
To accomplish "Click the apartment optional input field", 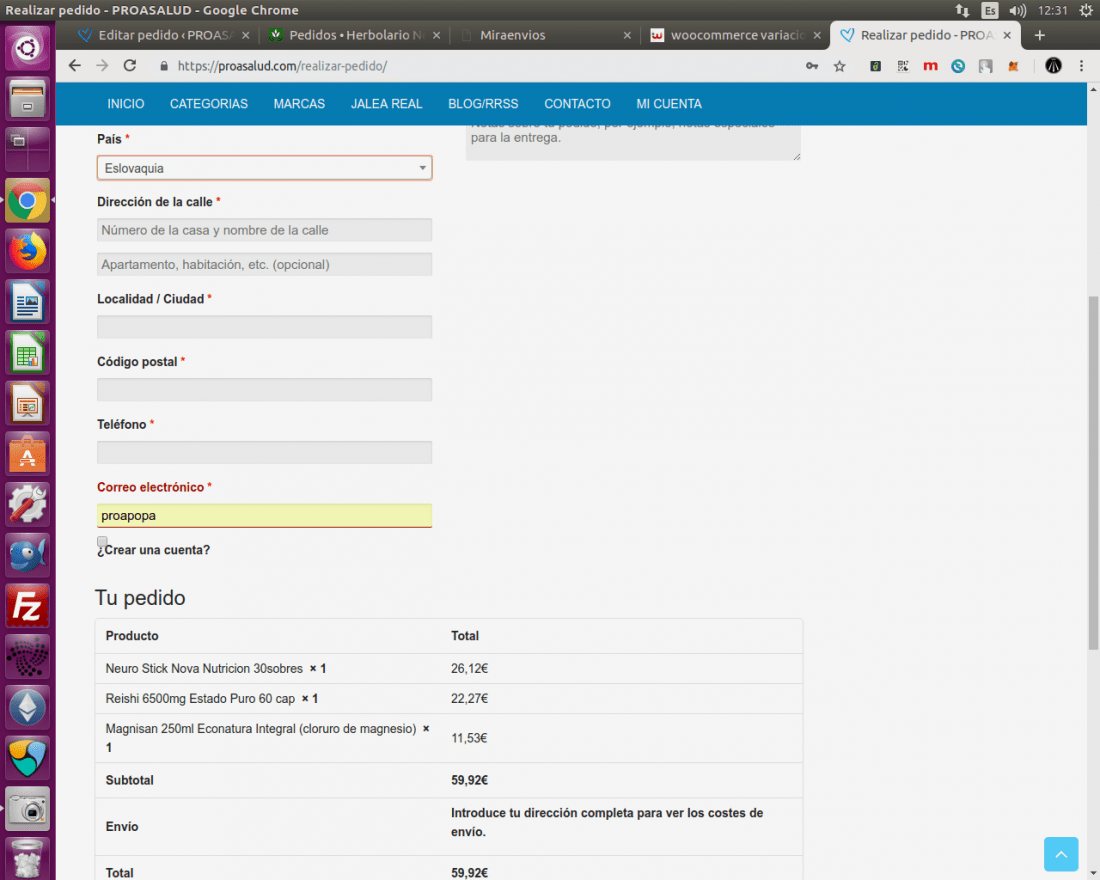I will (264, 265).
